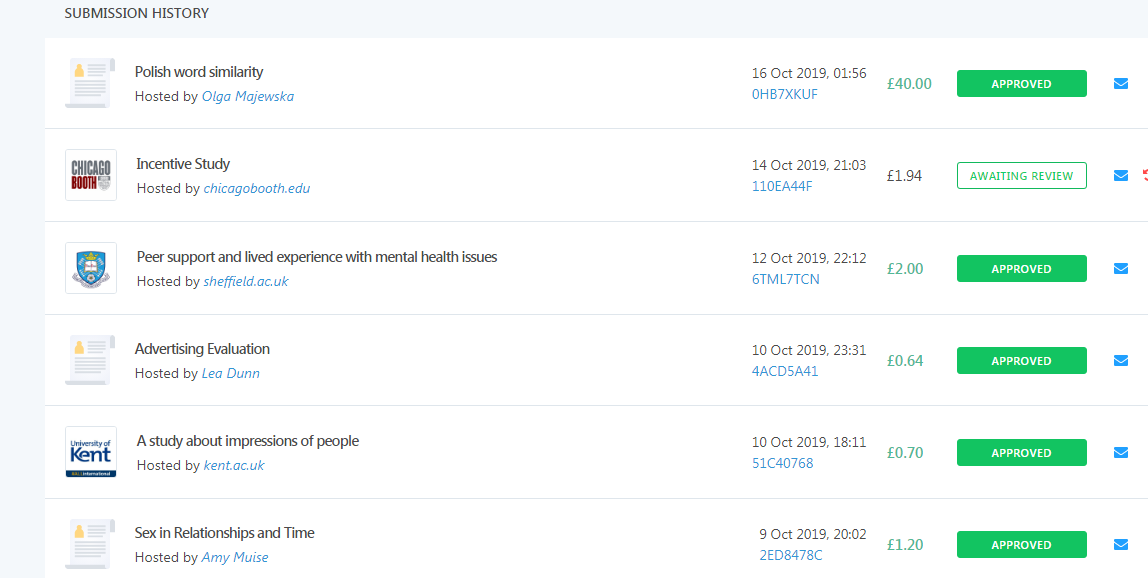This screenshot has height=578, width=1148.
Task: Click the date 10 Oct 2019, 23:31
Action: point(809,350)
